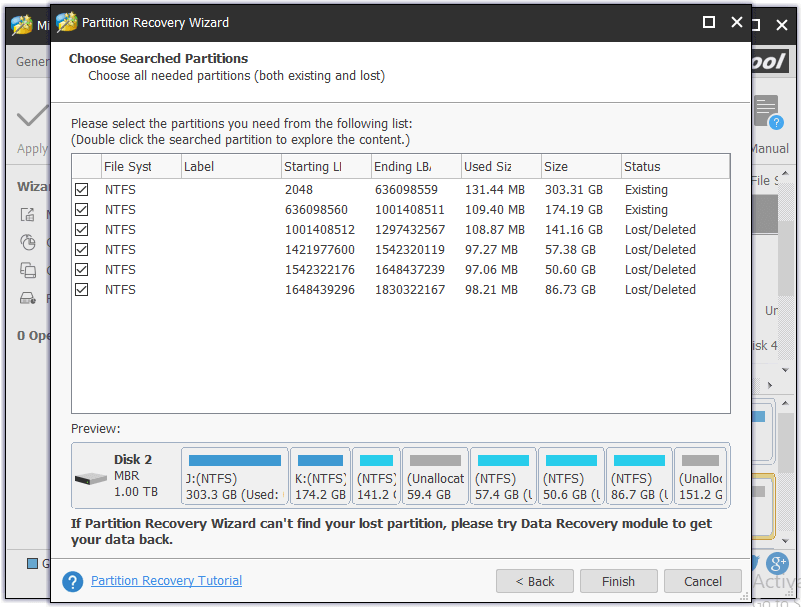
Task: Uncheck the partition starting at 636098560
Action: [x=81, y=209]
